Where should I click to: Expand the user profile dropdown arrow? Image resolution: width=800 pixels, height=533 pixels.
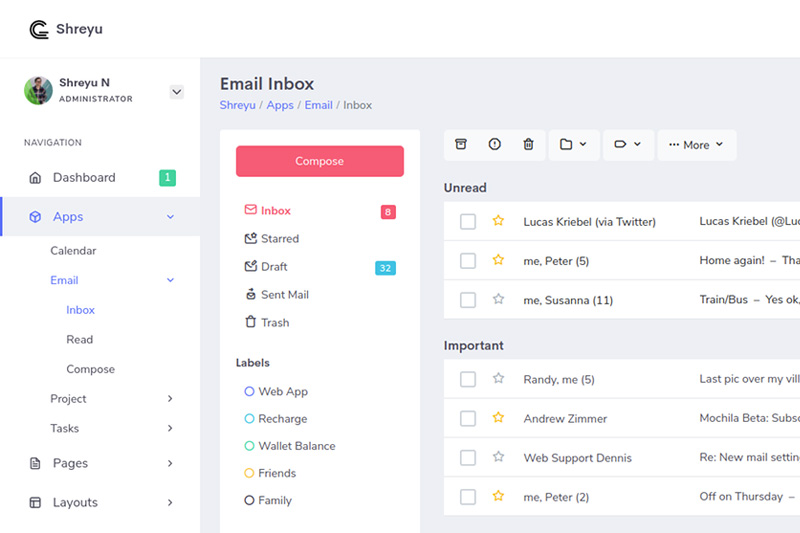pos(177,92)
